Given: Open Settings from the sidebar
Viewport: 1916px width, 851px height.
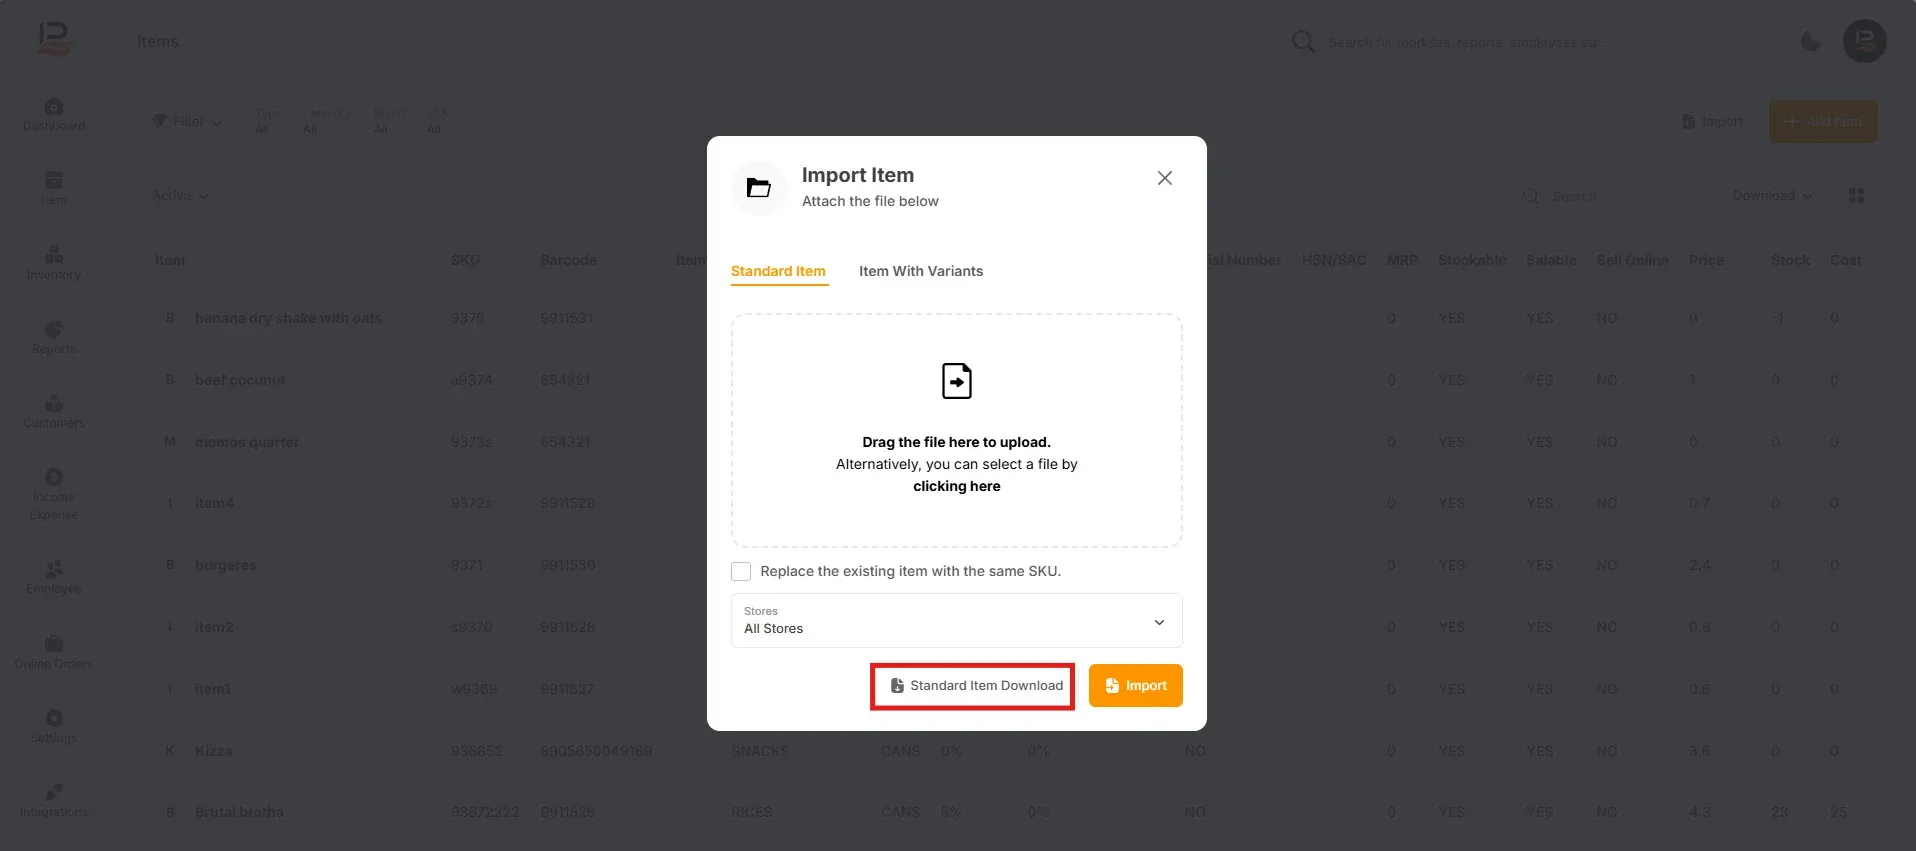Looking at the screenshot, I should coord(54,726).
